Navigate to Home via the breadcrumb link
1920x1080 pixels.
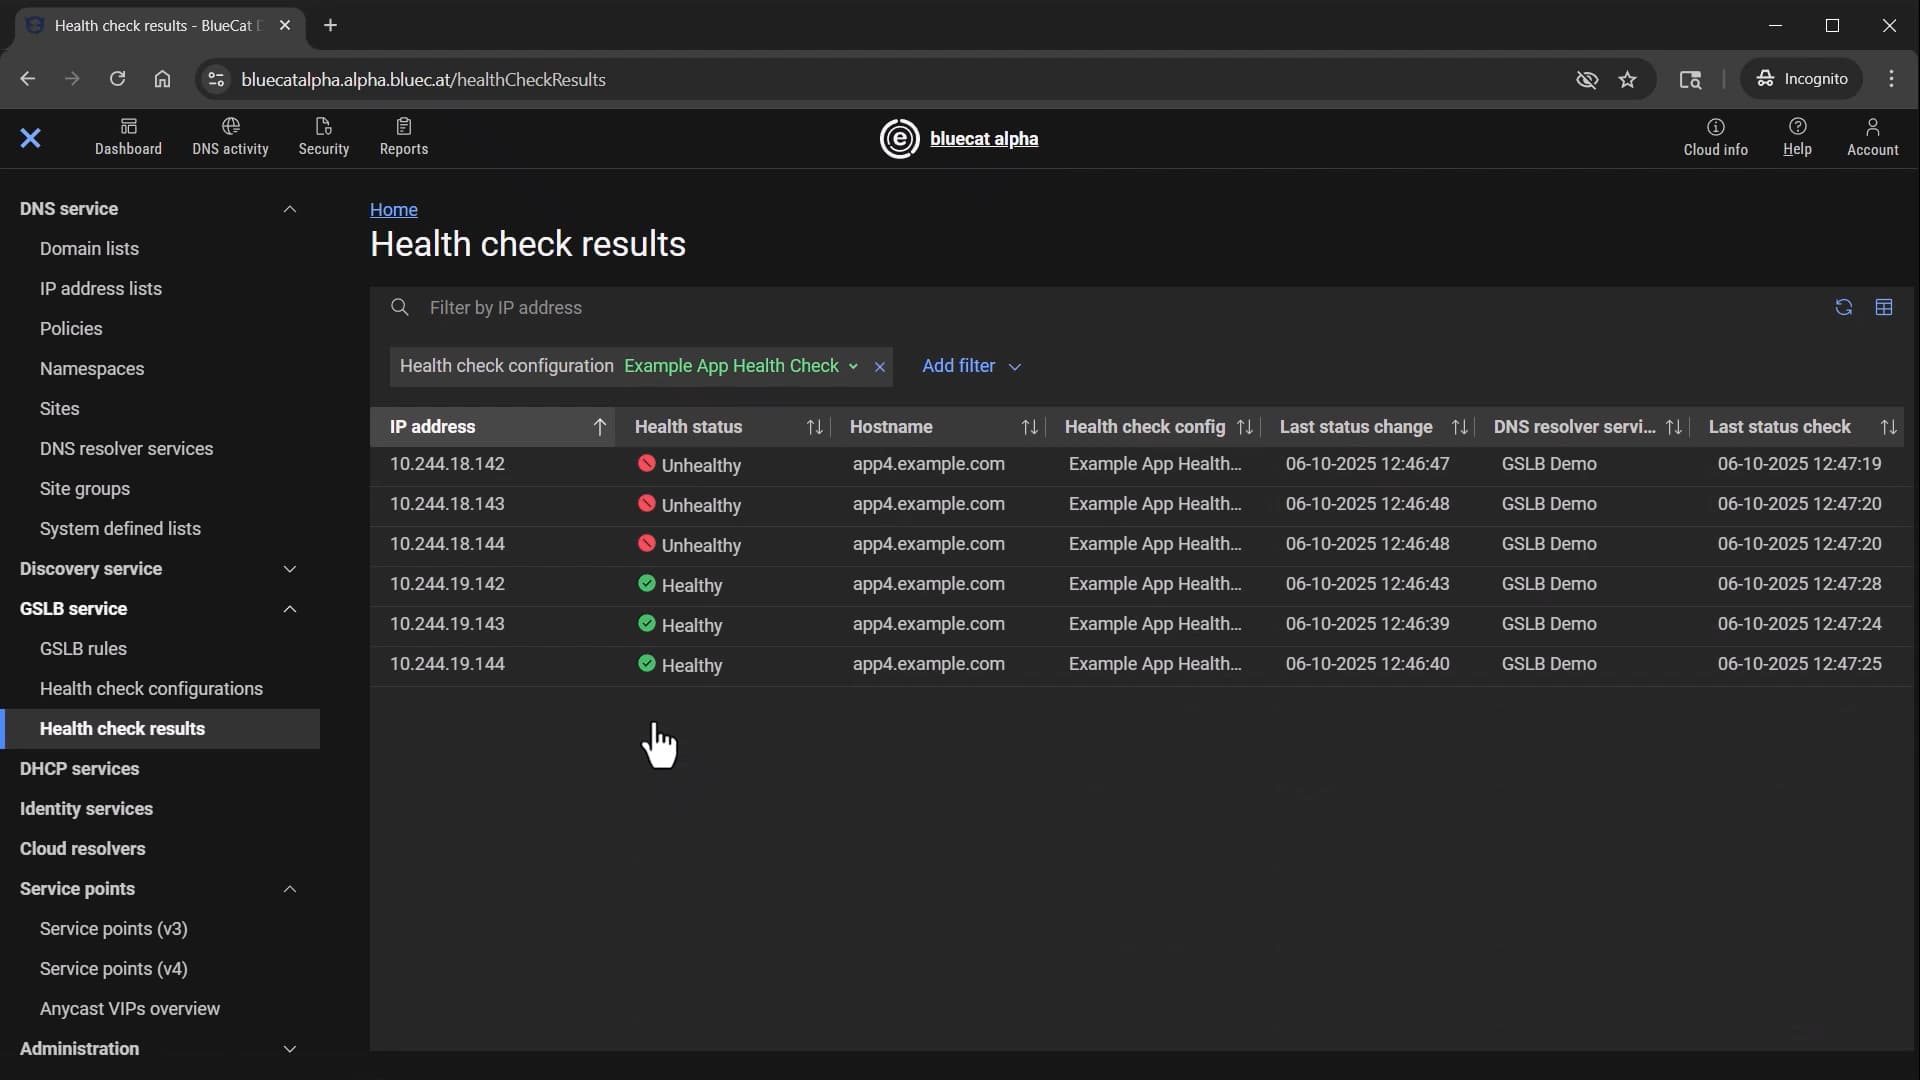point(395,210)
